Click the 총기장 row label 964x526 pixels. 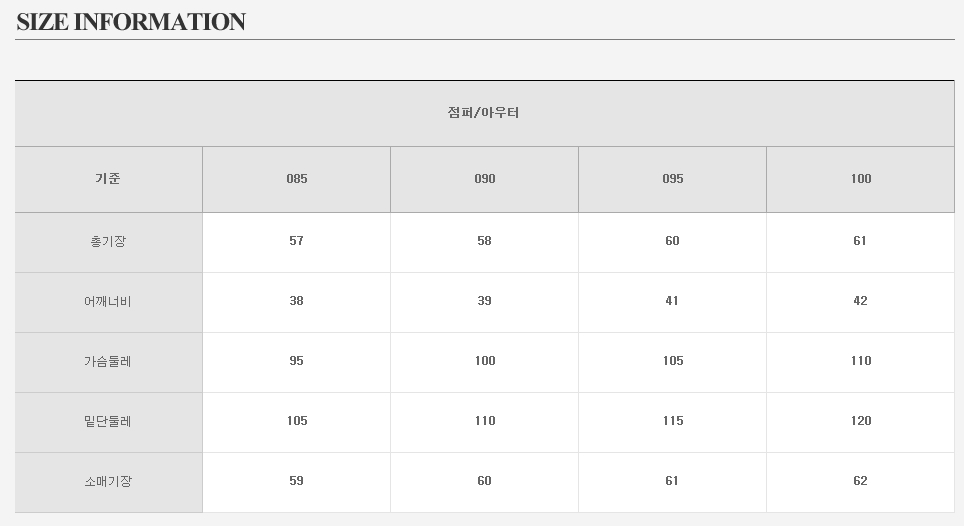(x=108, y=241)
